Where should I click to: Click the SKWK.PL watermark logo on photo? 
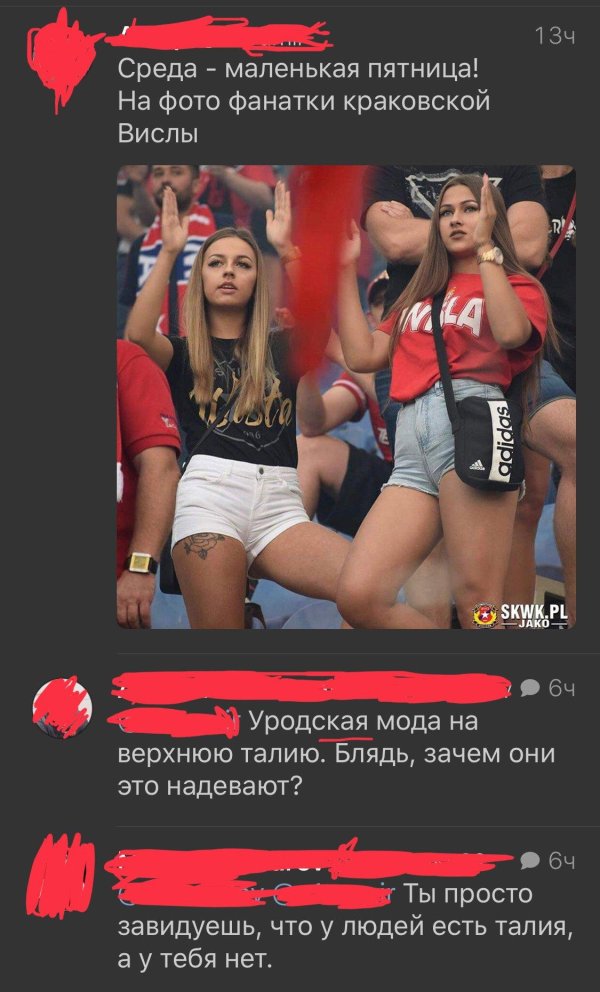520,614
